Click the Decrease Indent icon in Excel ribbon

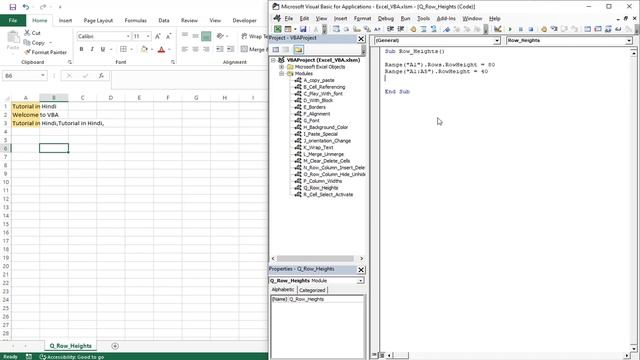(x=220, y=49)
